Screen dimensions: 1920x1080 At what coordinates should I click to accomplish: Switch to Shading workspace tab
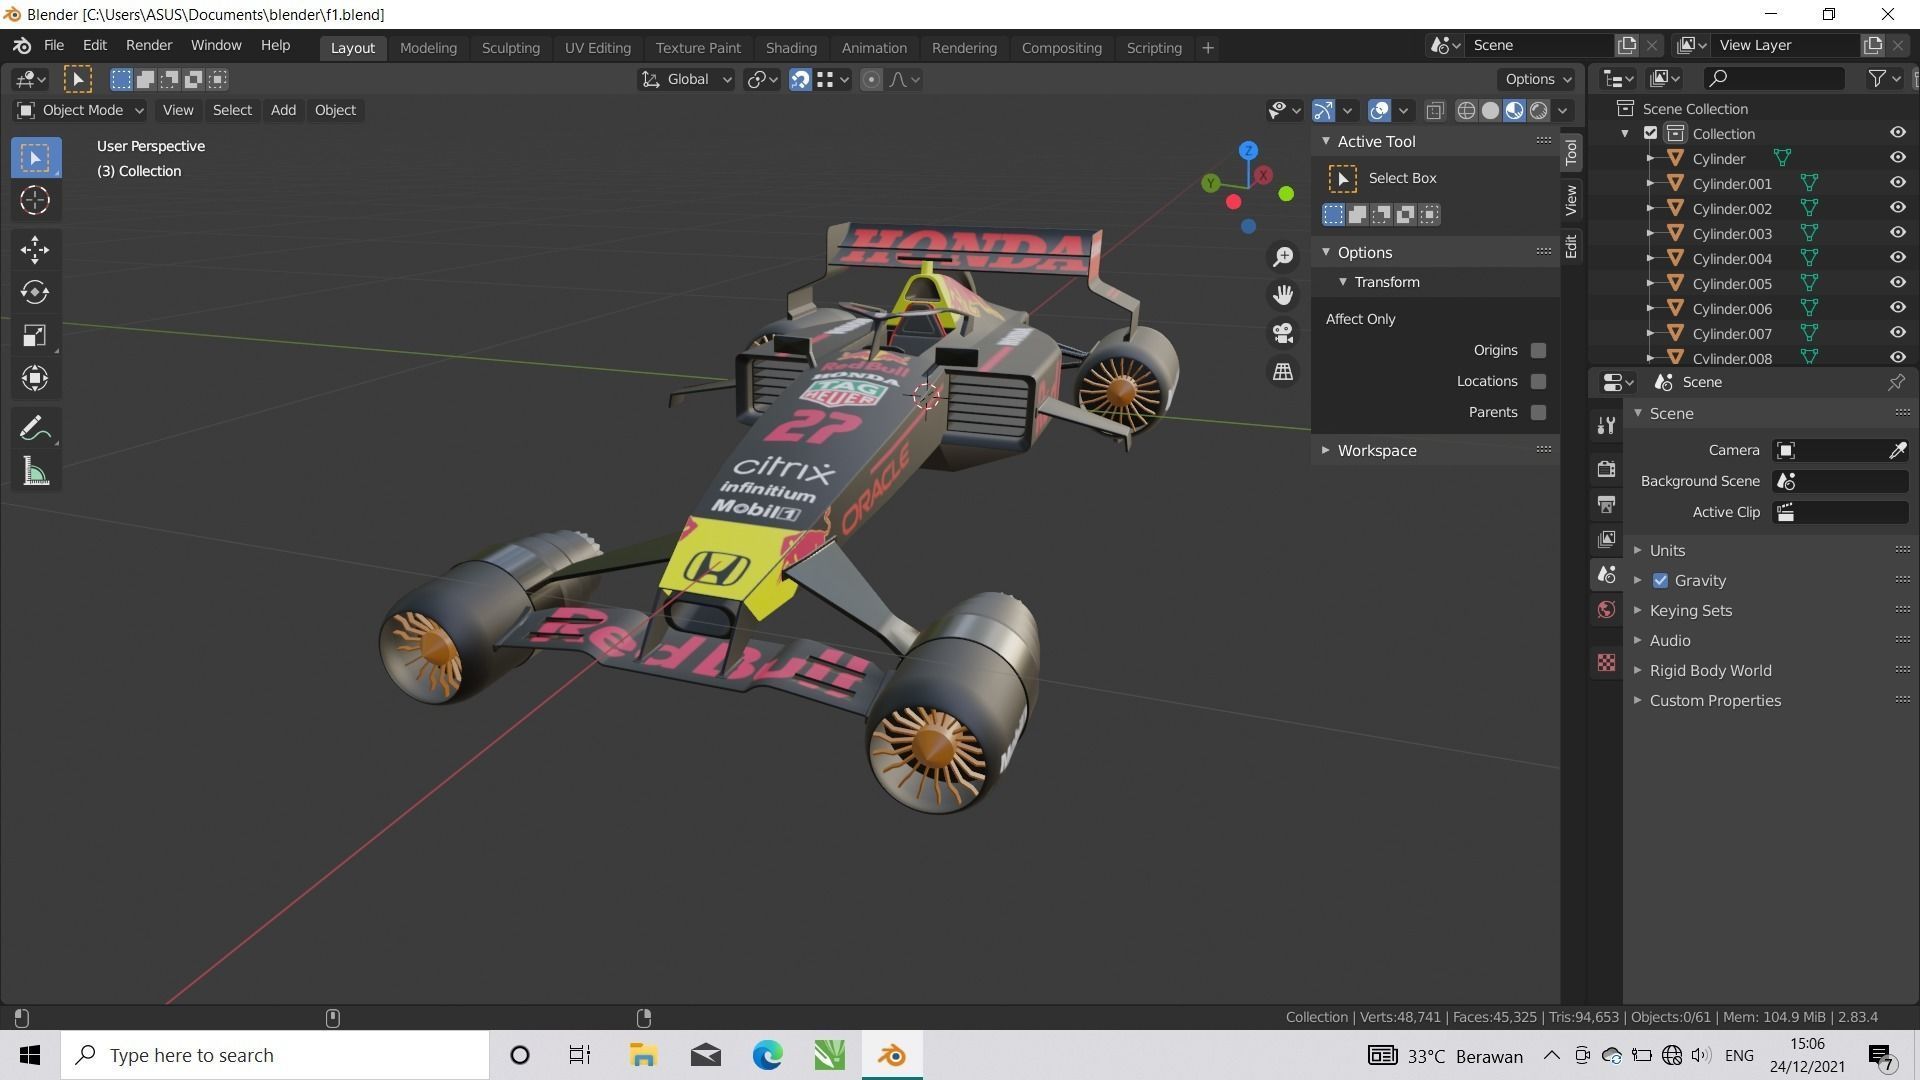coord(791,48)
